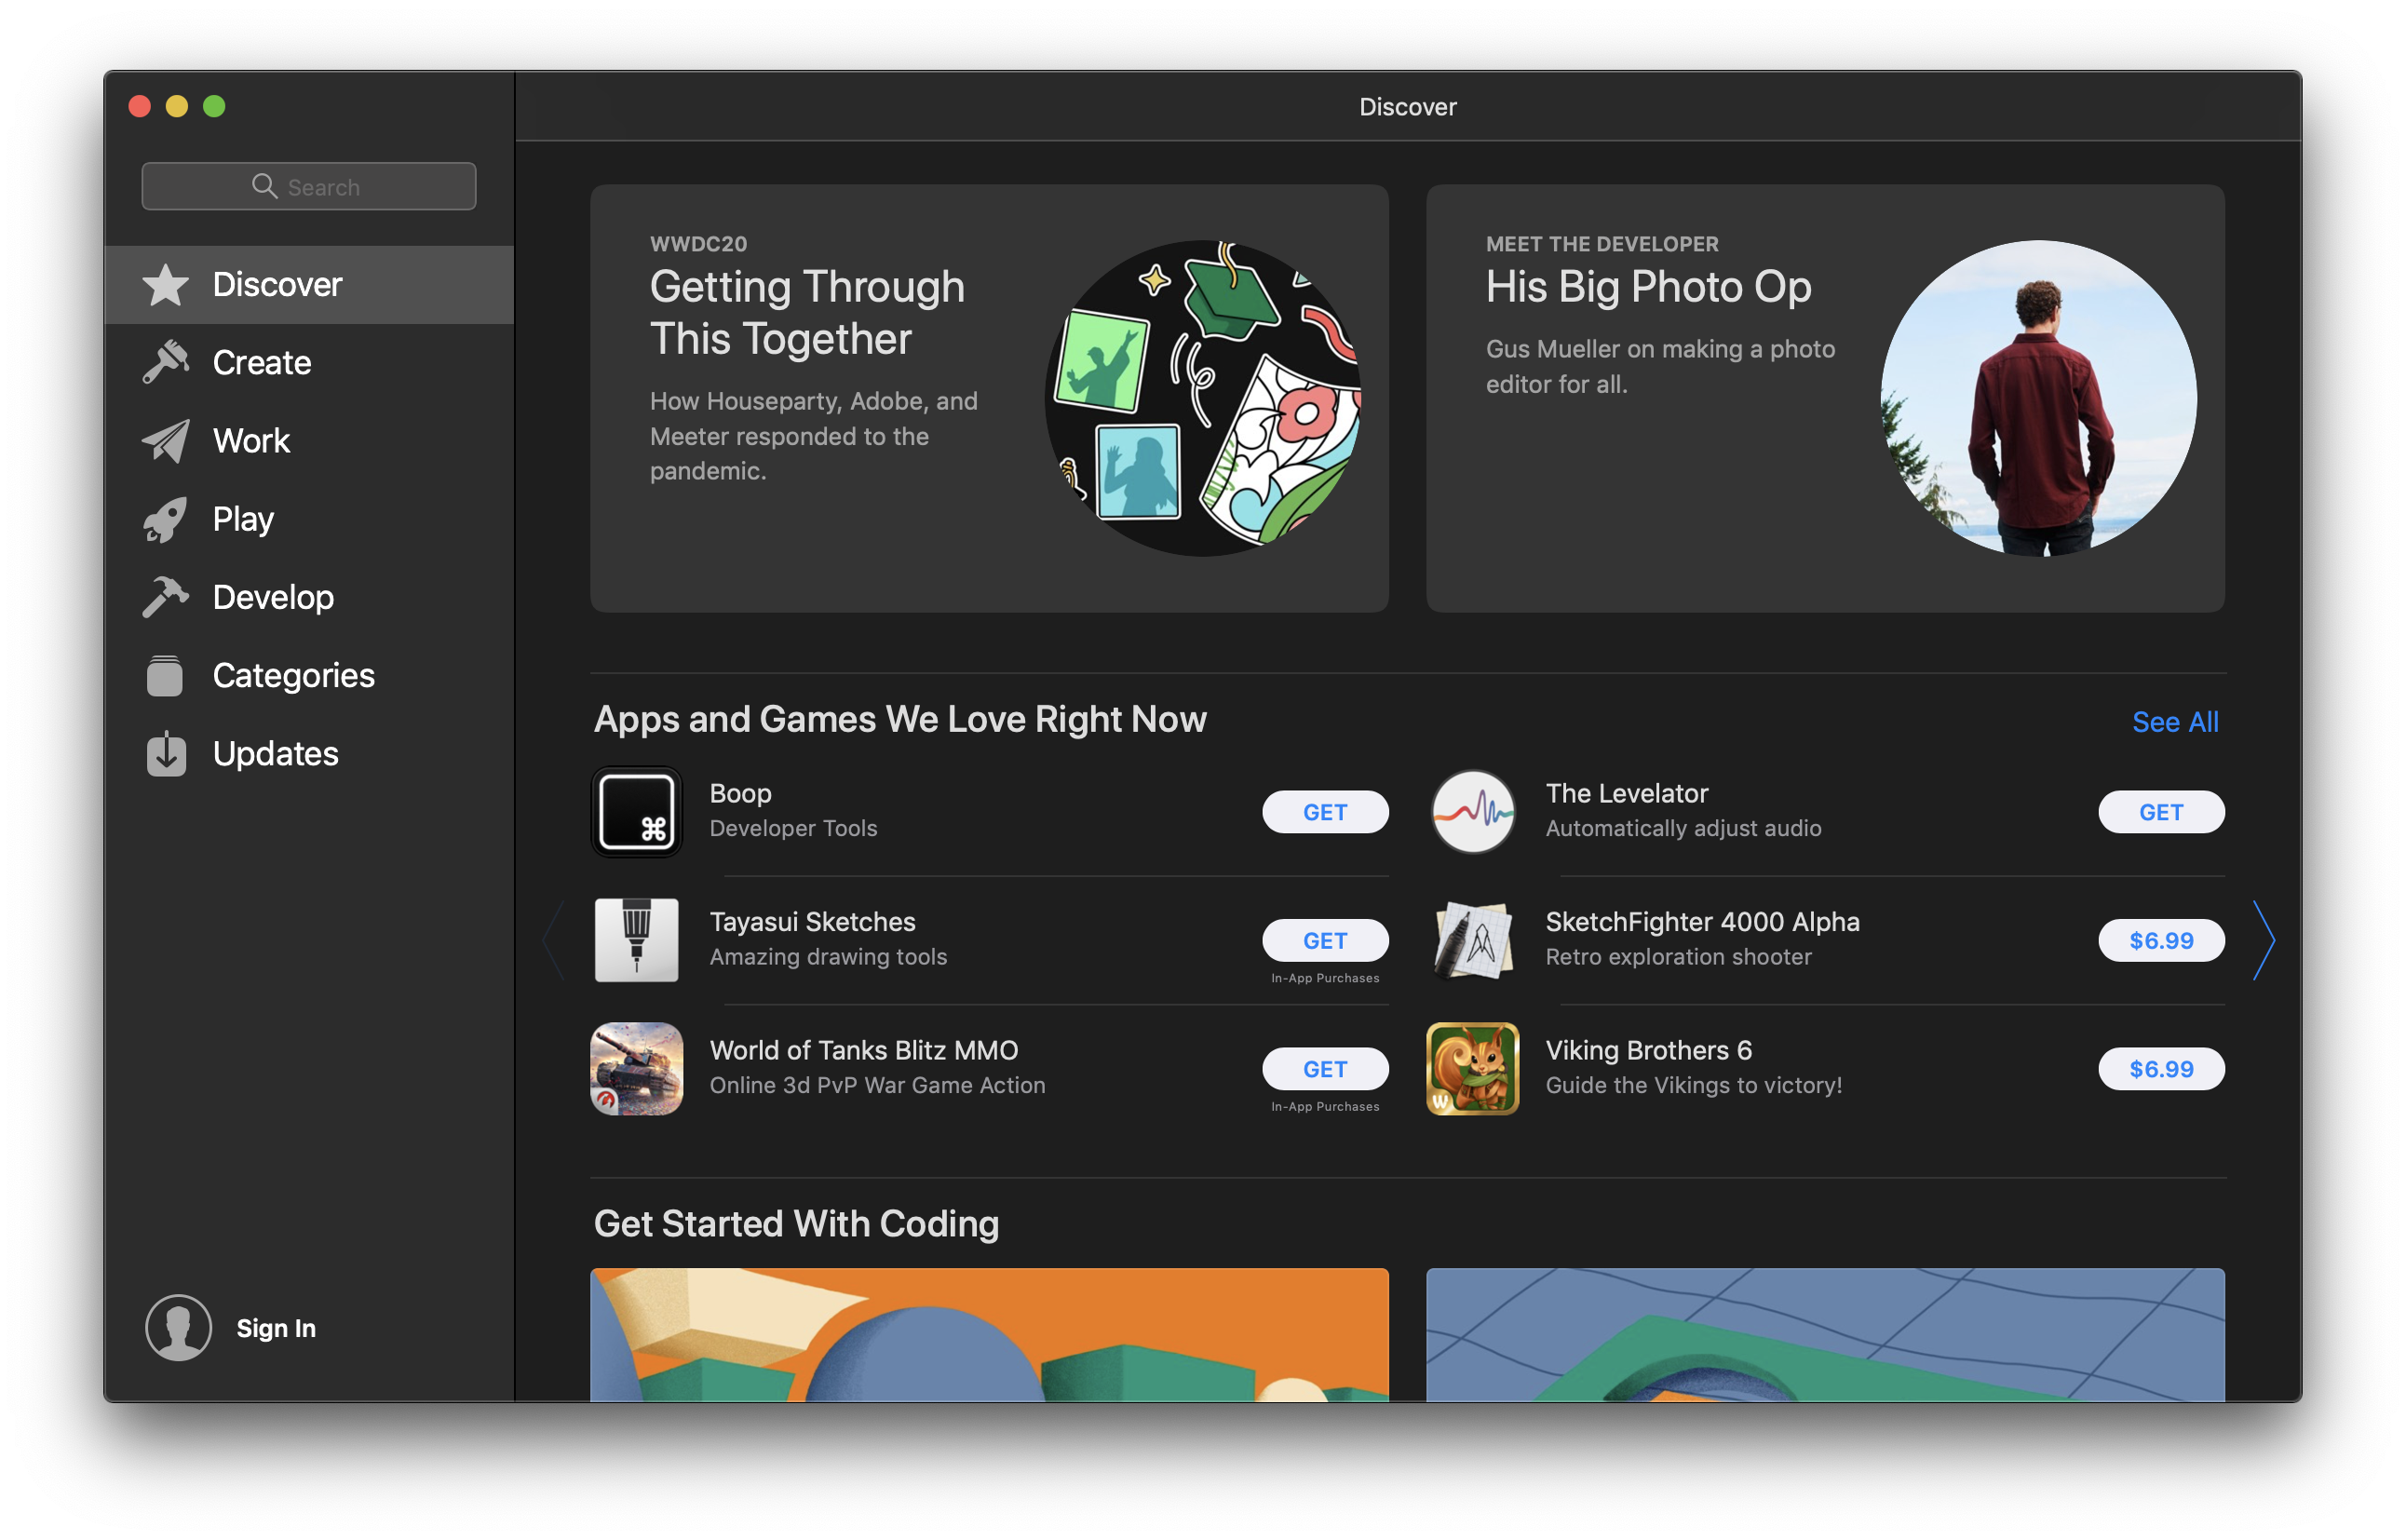Click Apps and Games We Love heading

[900, 719]
